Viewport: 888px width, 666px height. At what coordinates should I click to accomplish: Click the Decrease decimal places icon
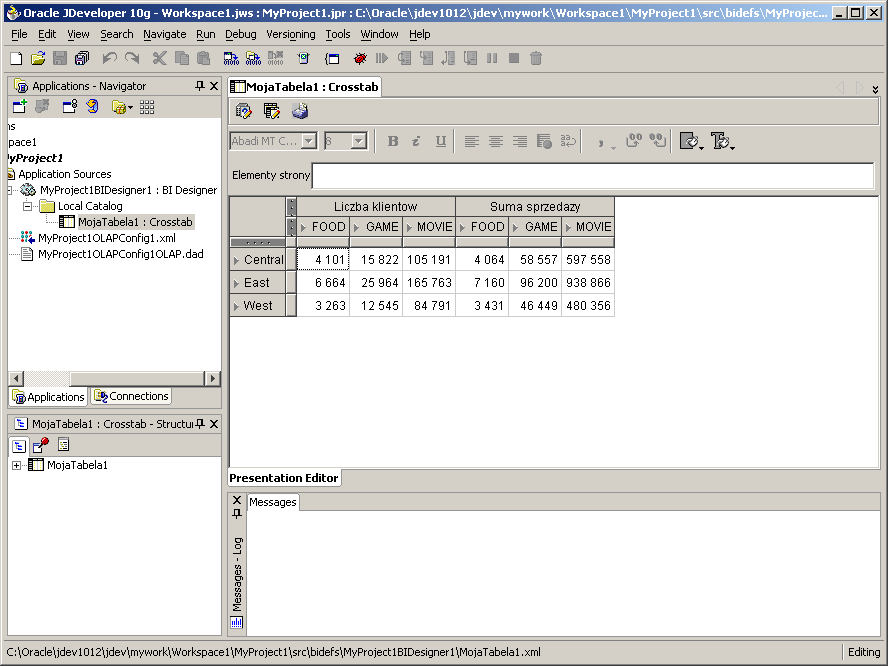(x=658, y=141)
